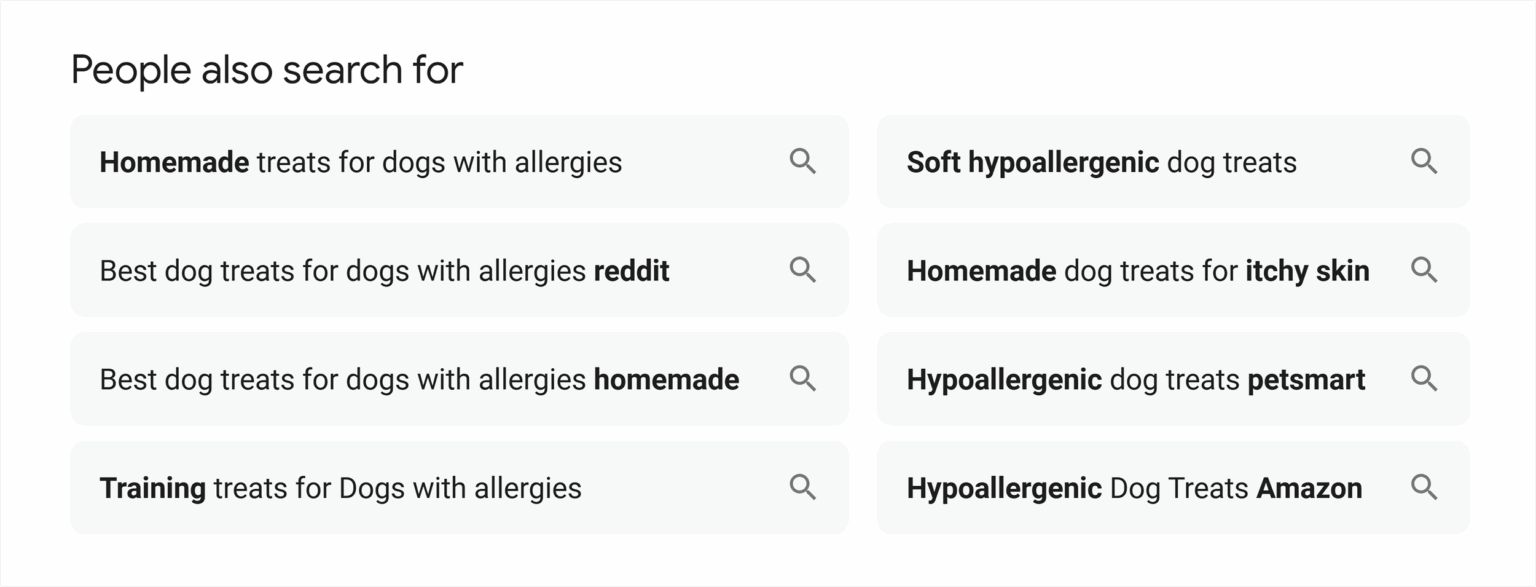
Task: Click the bolded 'itchy skin' text in its row
Action: point(1309,270)
